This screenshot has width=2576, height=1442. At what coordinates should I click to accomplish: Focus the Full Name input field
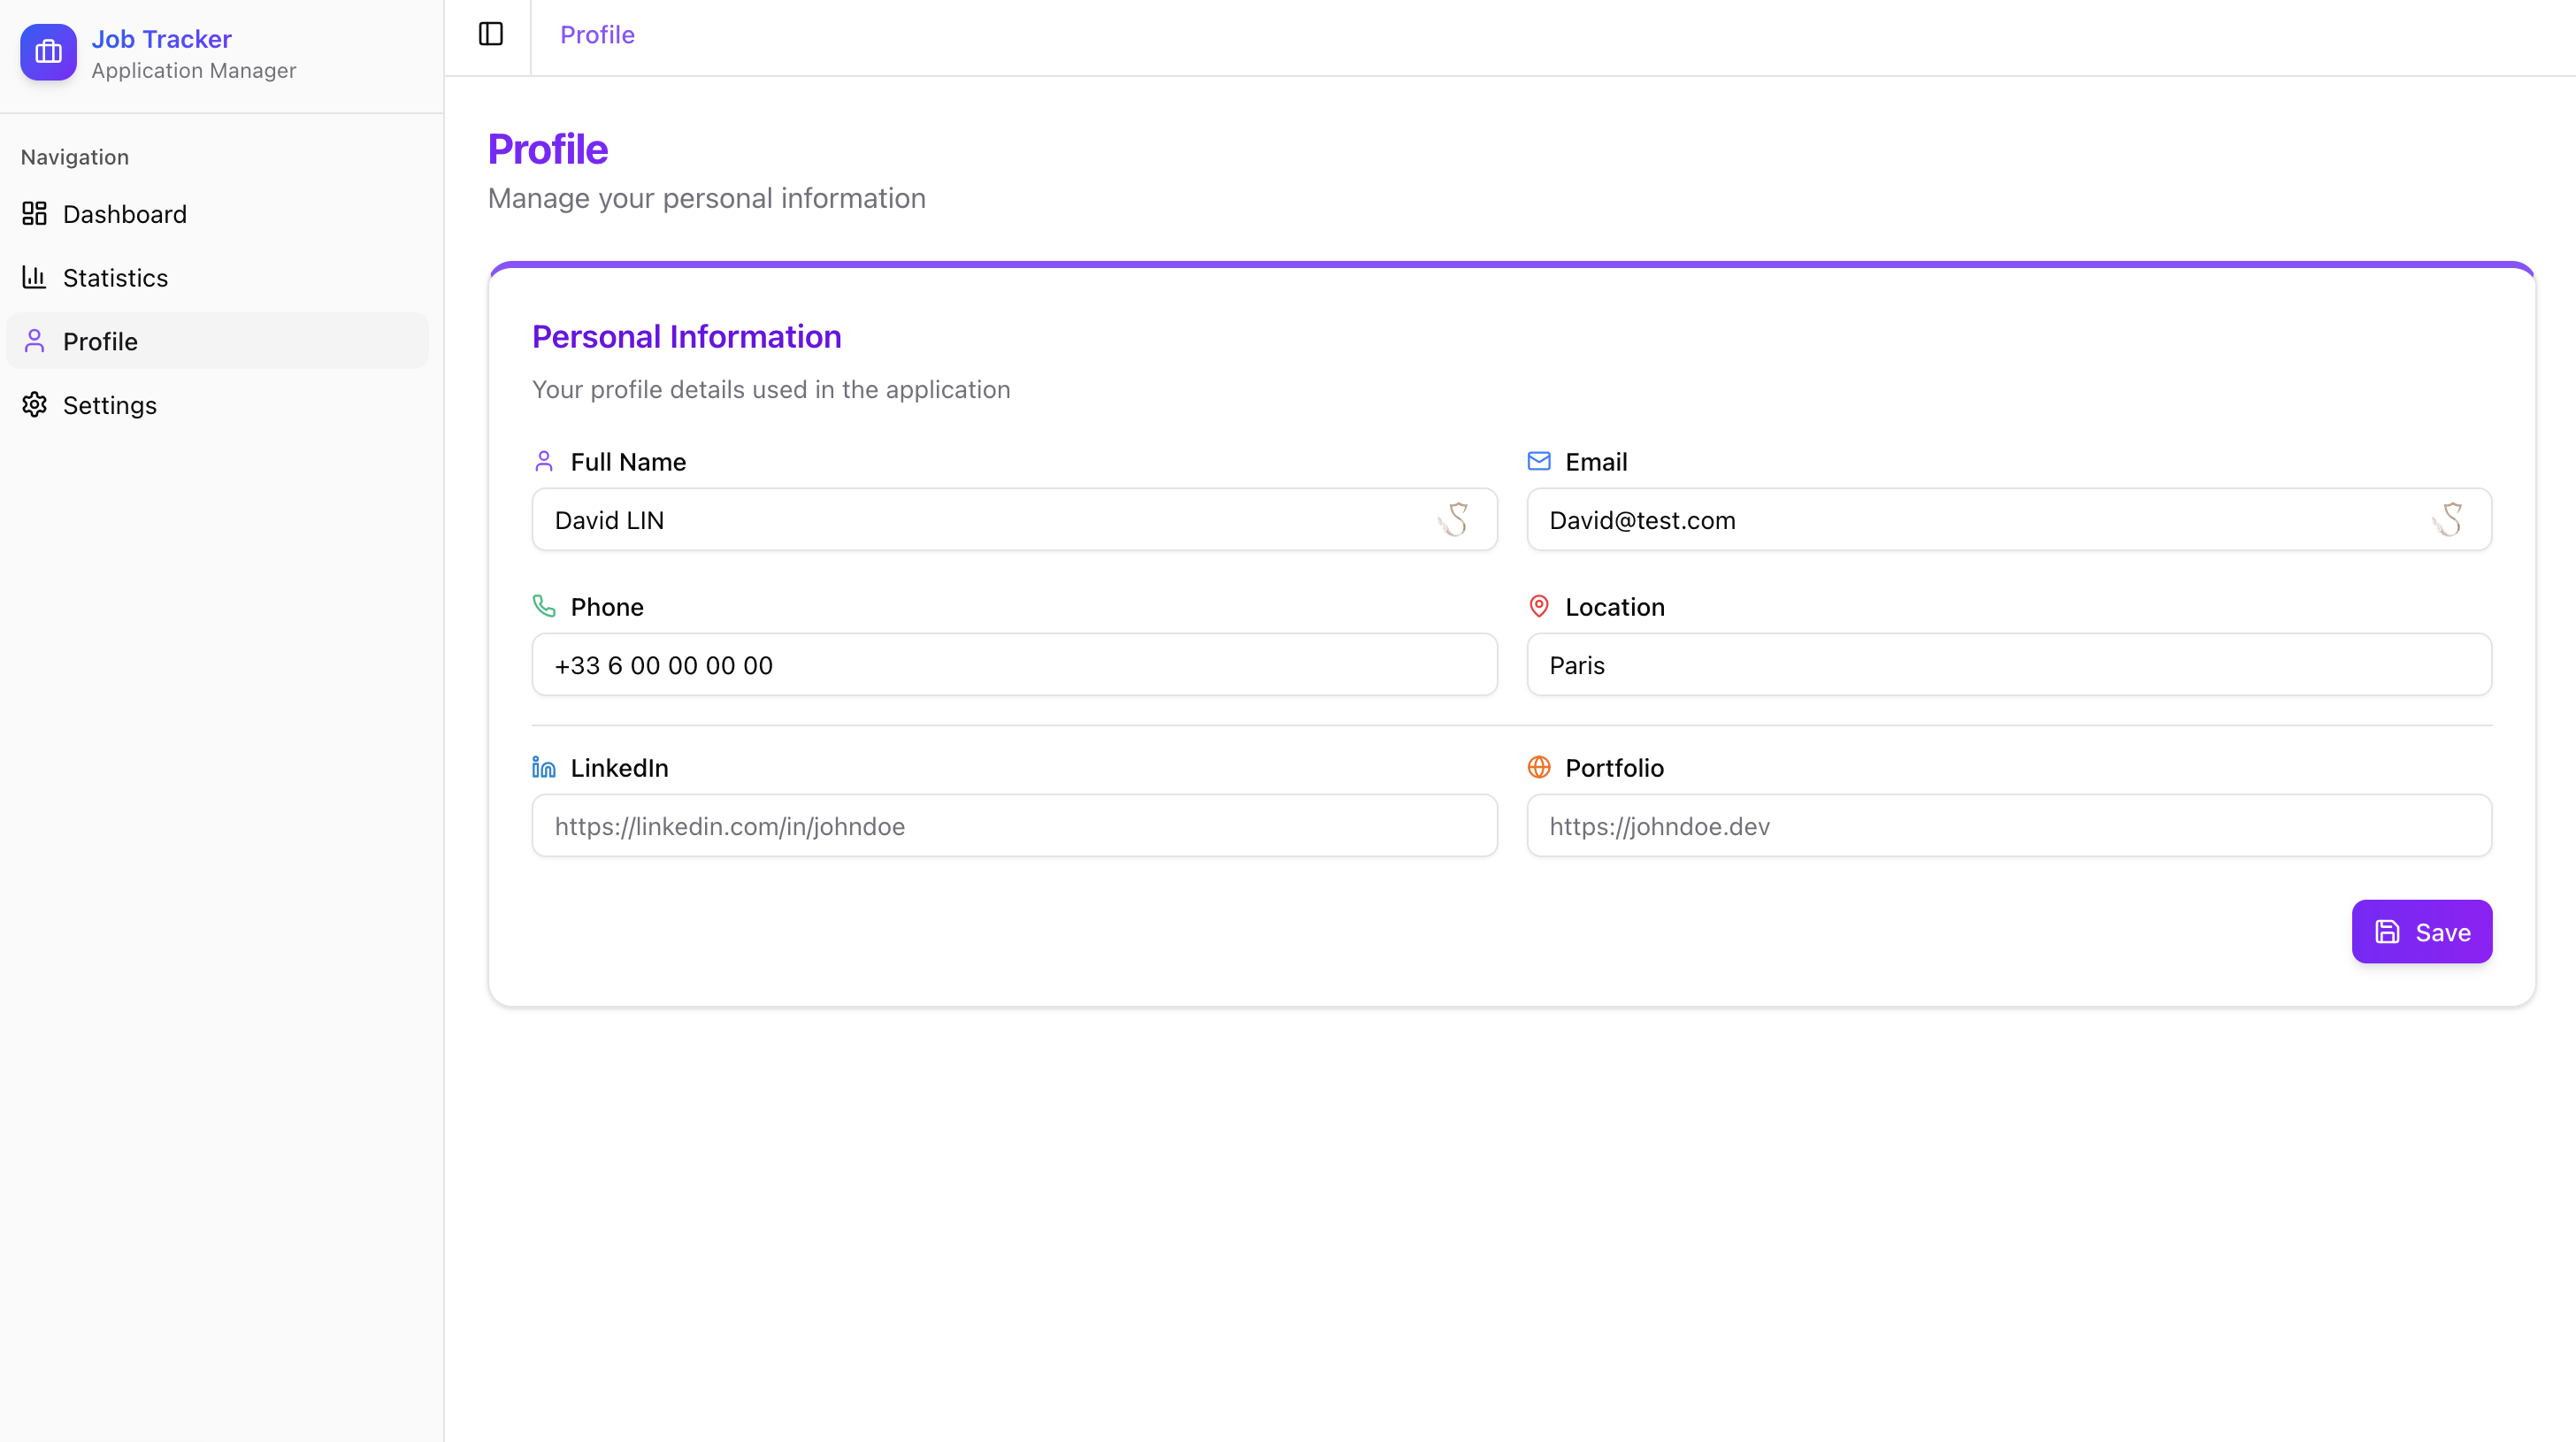980,520
